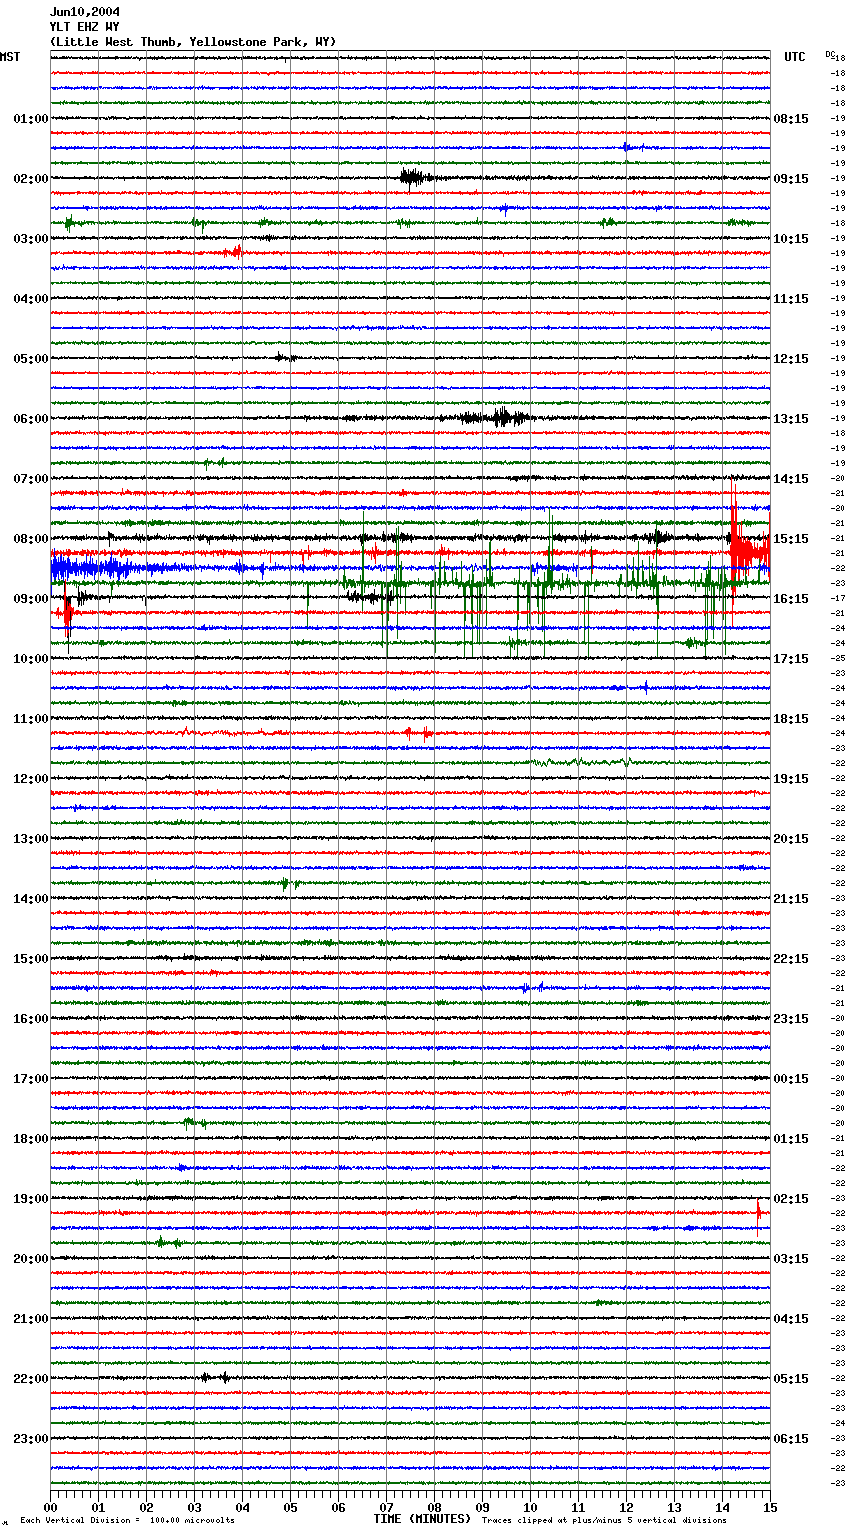Click the 12 minute tick label
The width and height of the screenshot is (850, 1534).
click(x=626, y=1507)
